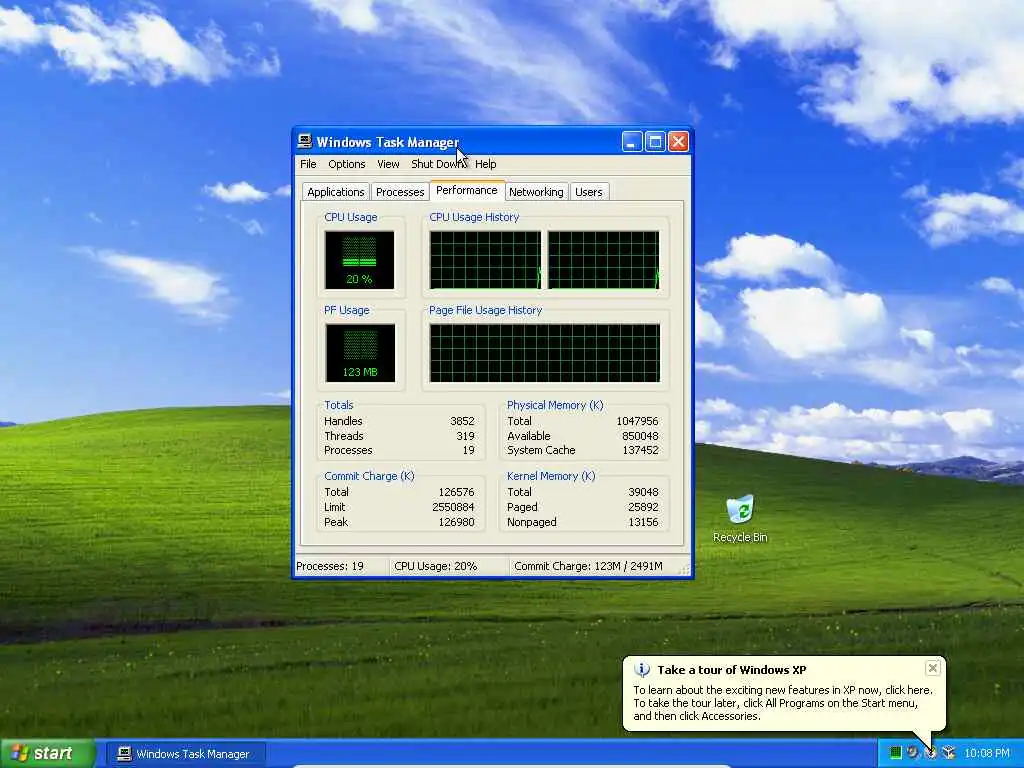Click Commit Charge Total value 126576
The width and height of the screenshot is (1024, 768).
coord(456,492)
